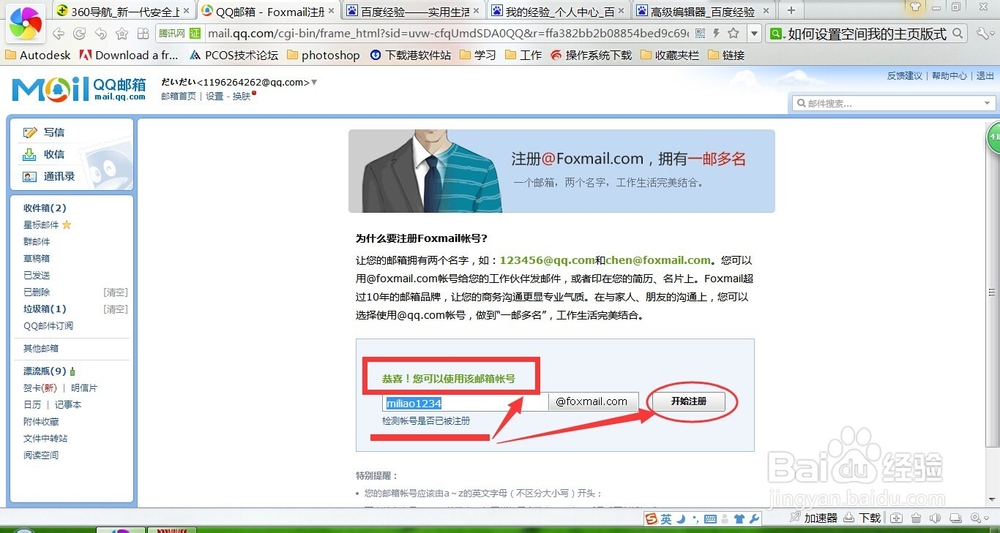Click the 加速器 accelerator in the status bar
1000x533 pixels.
(814, 518)
